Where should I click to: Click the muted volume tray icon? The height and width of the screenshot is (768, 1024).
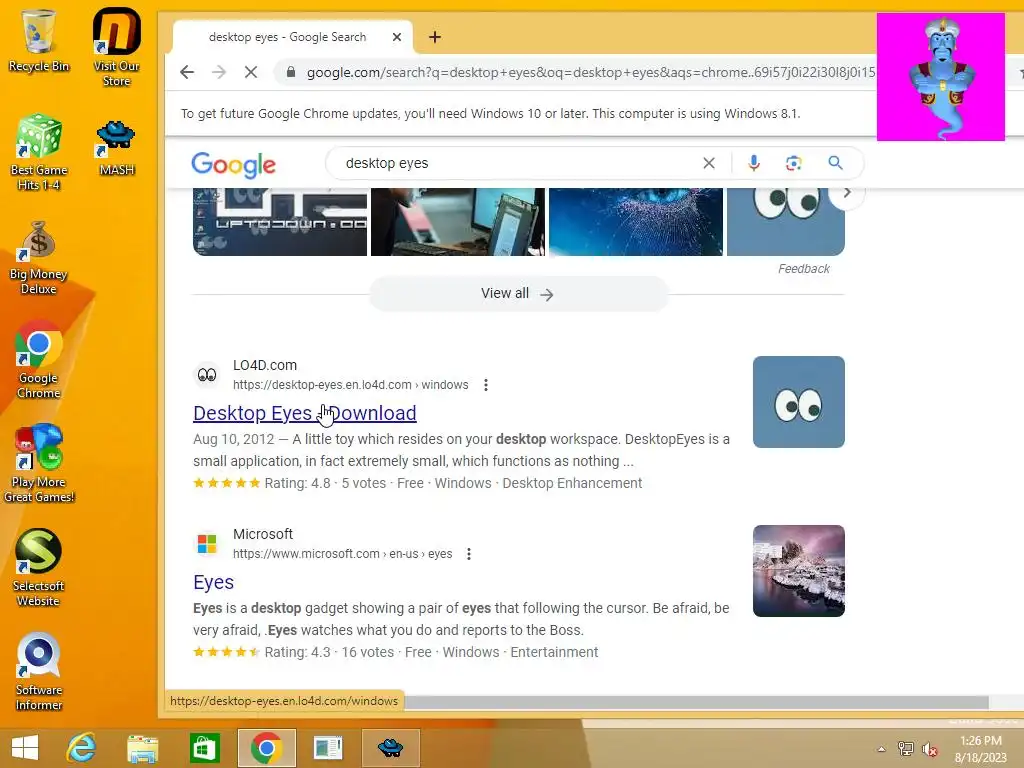click(930, 748)
